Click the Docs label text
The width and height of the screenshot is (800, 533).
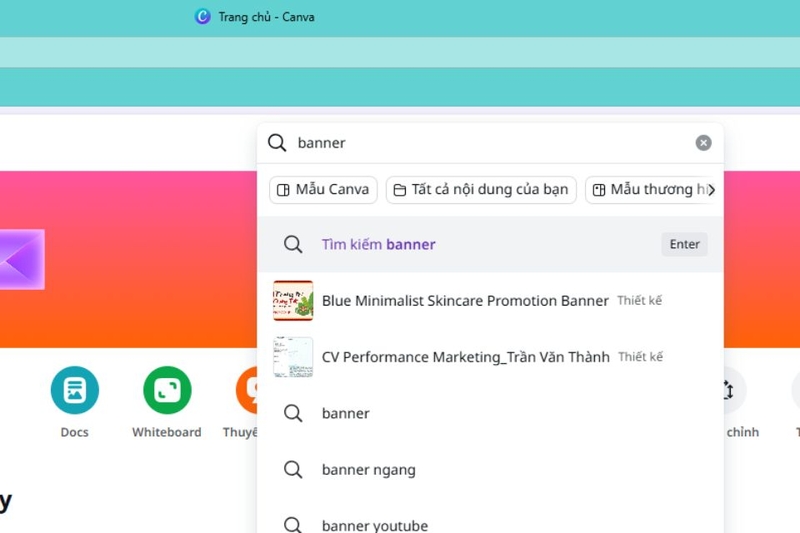74,432
